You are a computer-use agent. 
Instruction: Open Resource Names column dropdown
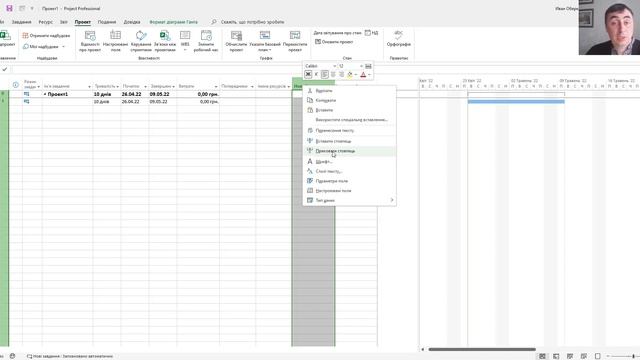(289, 87)
